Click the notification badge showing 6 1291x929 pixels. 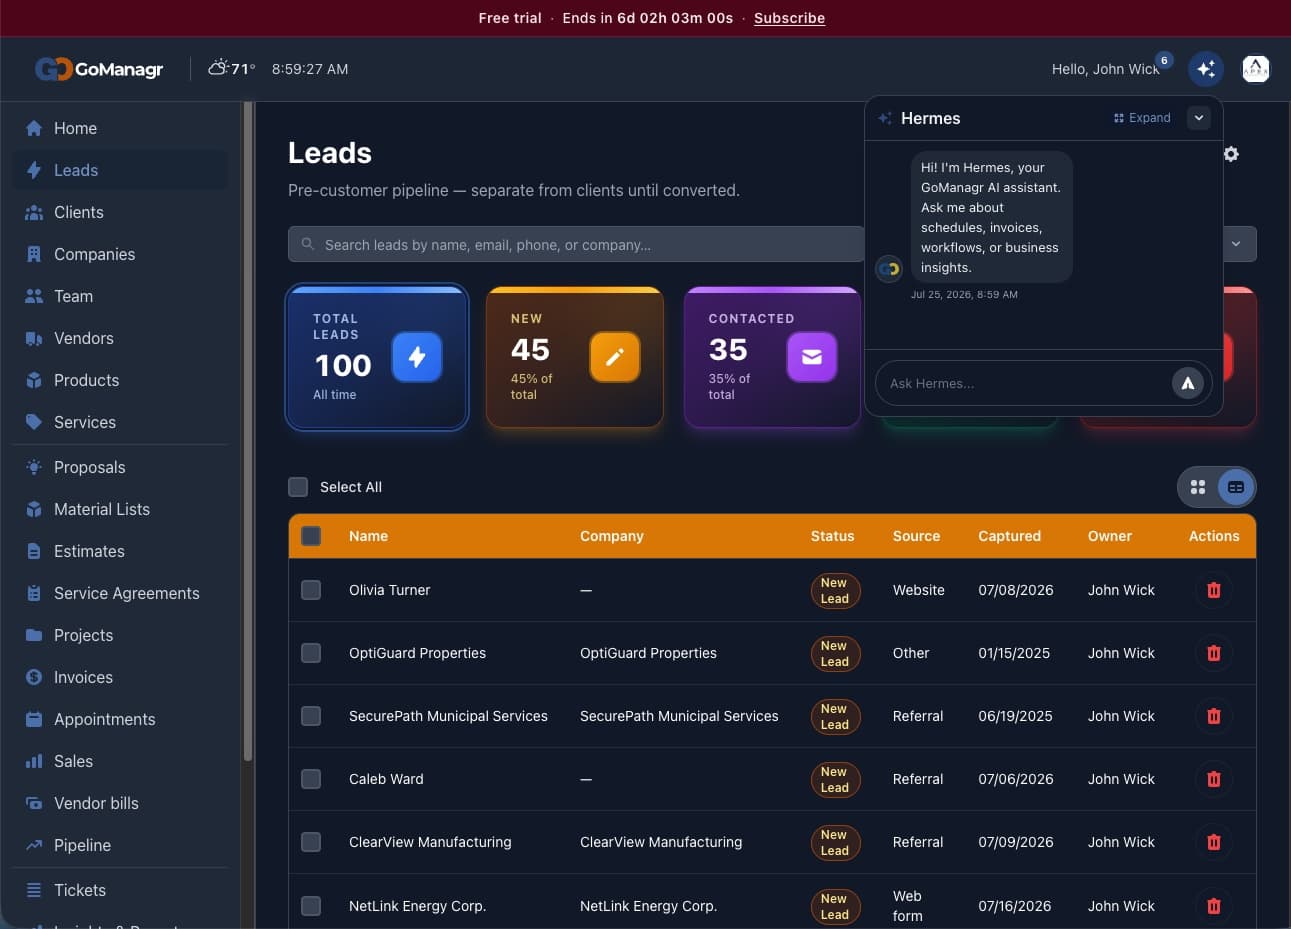[1164, 60]
